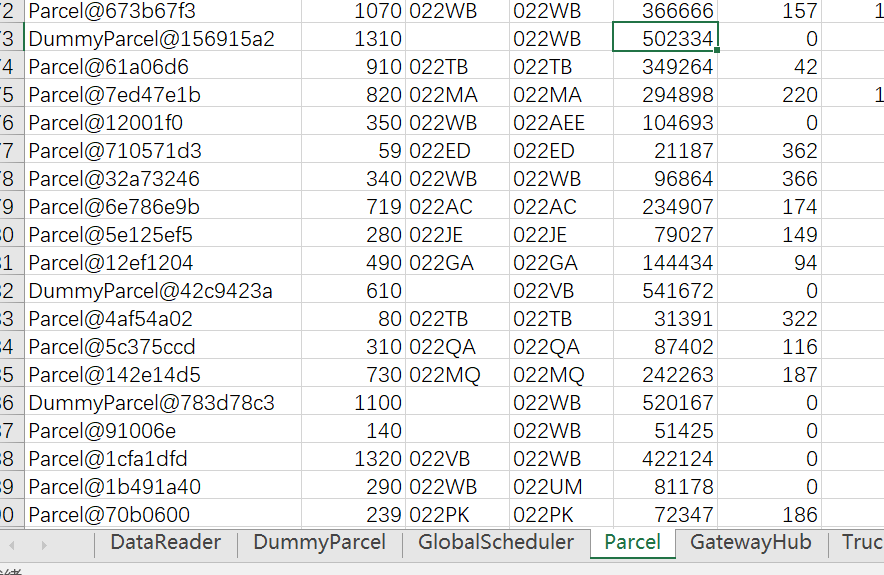Click cell Parcel@70b0600
This screenshot has width=884, height=575.
click(x=163, y=513)
